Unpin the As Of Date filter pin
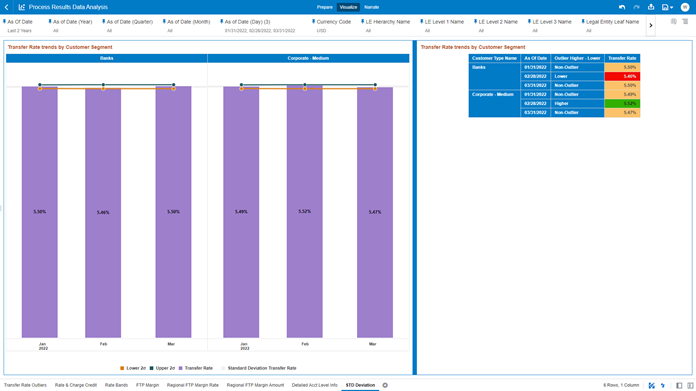The image size is (696, 391). 4,21
